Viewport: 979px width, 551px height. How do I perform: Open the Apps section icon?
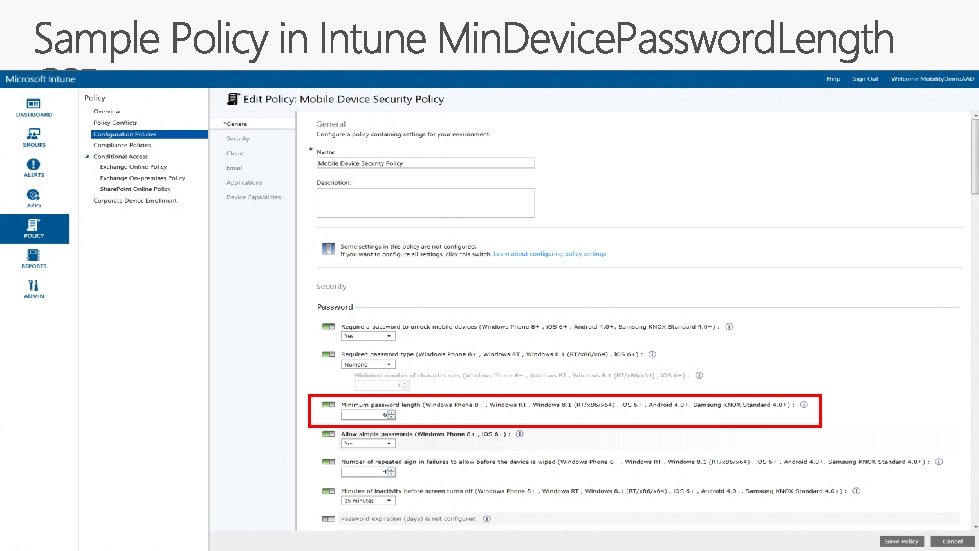pyautogui.click(x=34, y=195)
